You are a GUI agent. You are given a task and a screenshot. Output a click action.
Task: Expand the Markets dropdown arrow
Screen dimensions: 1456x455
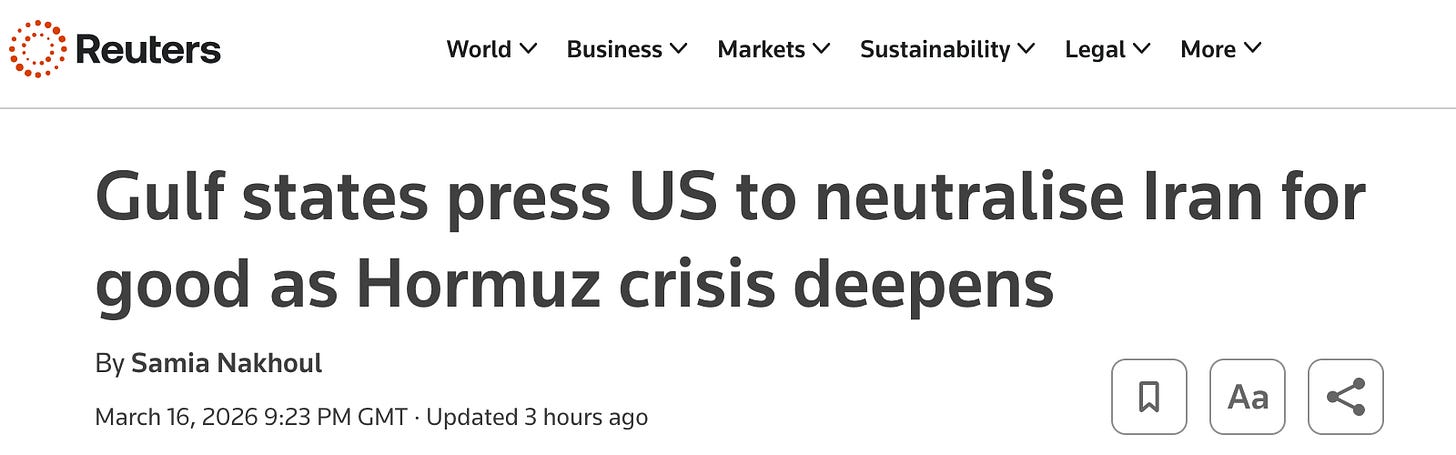tap(822, 49)
